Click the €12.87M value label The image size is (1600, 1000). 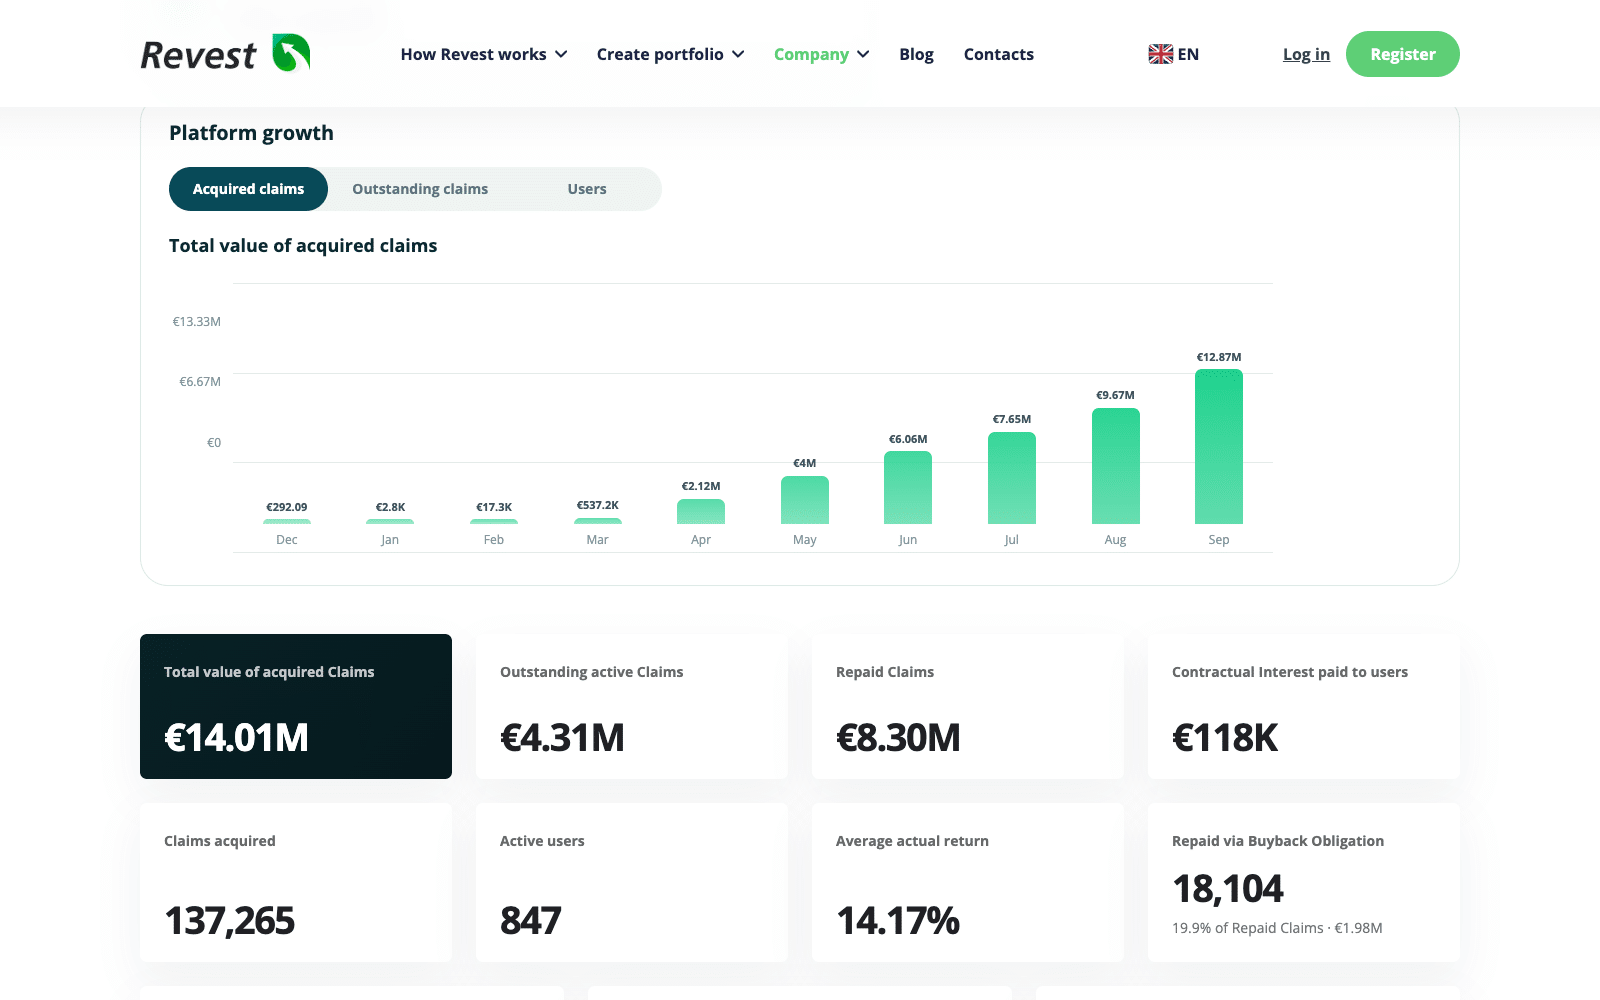(x=1219, y=357)
